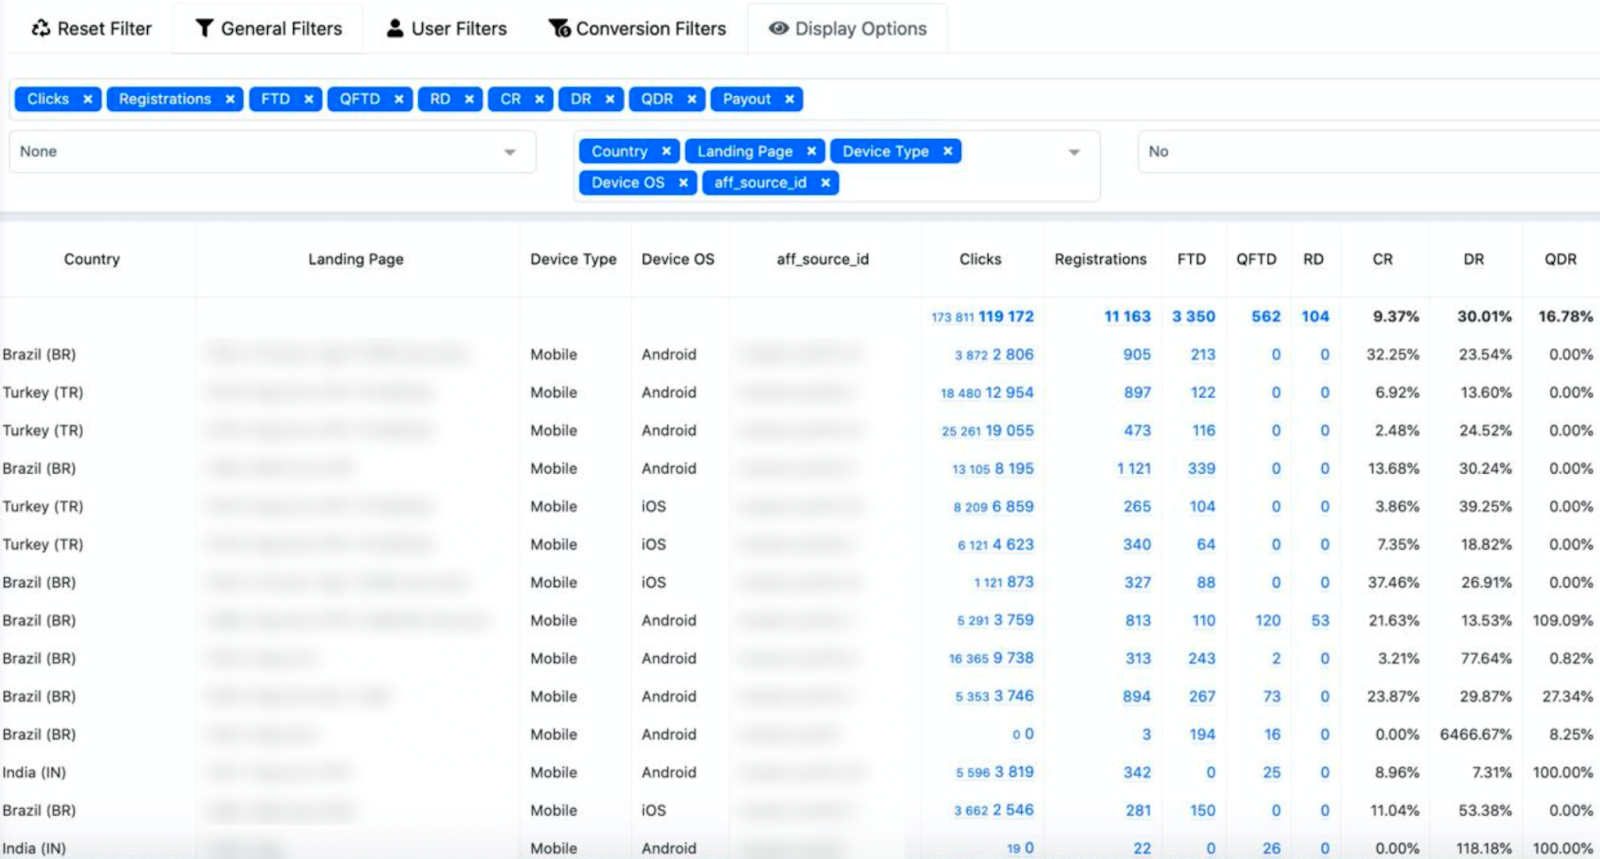The height and width of the screenshot is (859, 1600).
Task: Remove the Device Type grouping tag
Action: coord(947,151)
